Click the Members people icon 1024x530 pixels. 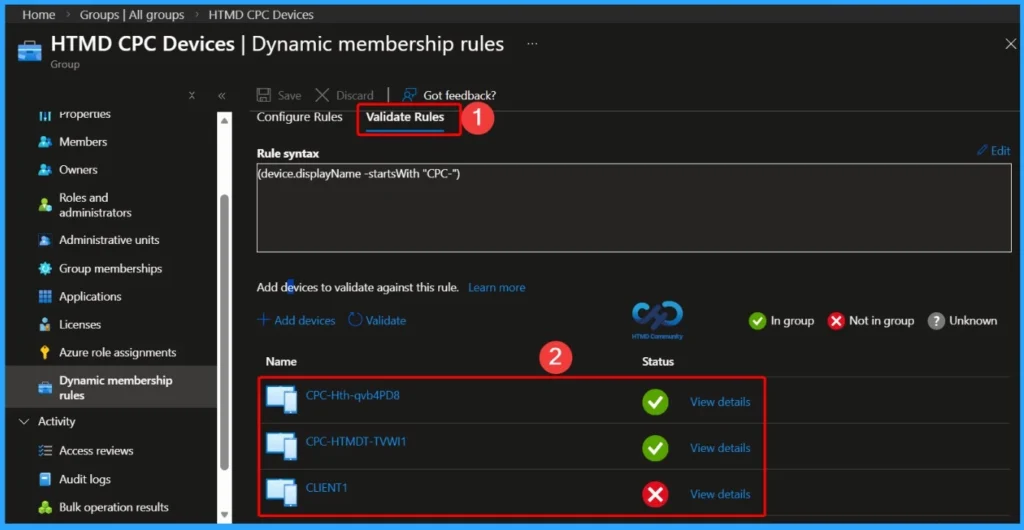(x=45, y=142)
